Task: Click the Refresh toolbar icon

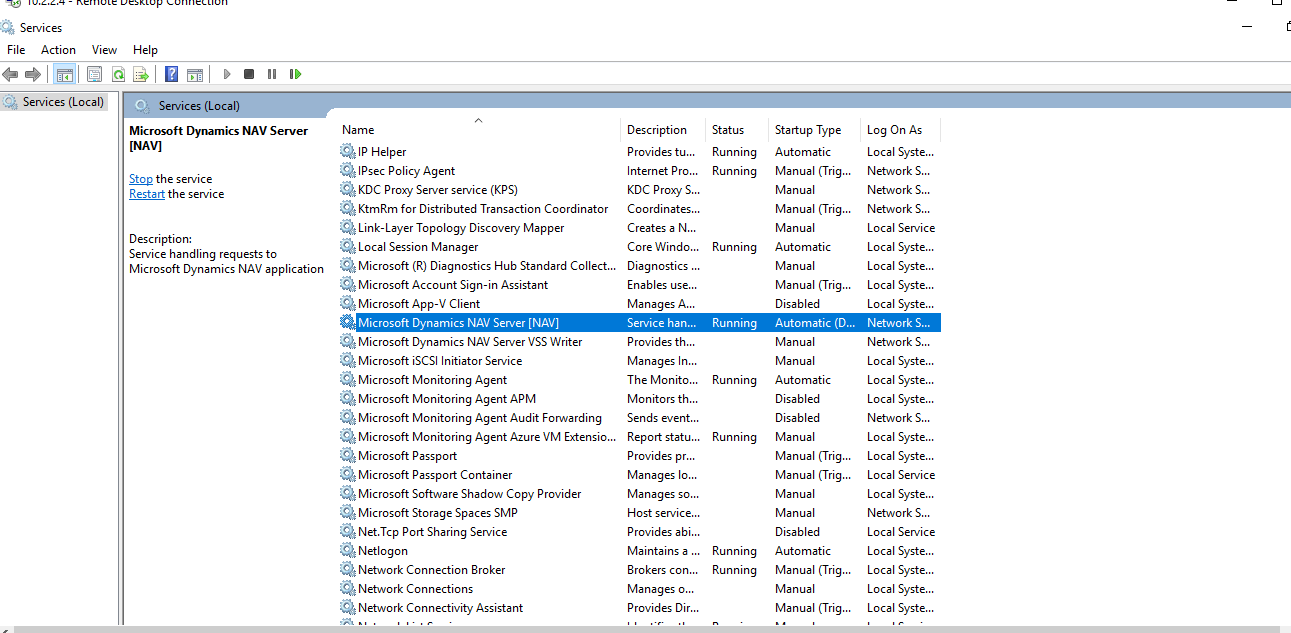Action: tap(118, 74)
